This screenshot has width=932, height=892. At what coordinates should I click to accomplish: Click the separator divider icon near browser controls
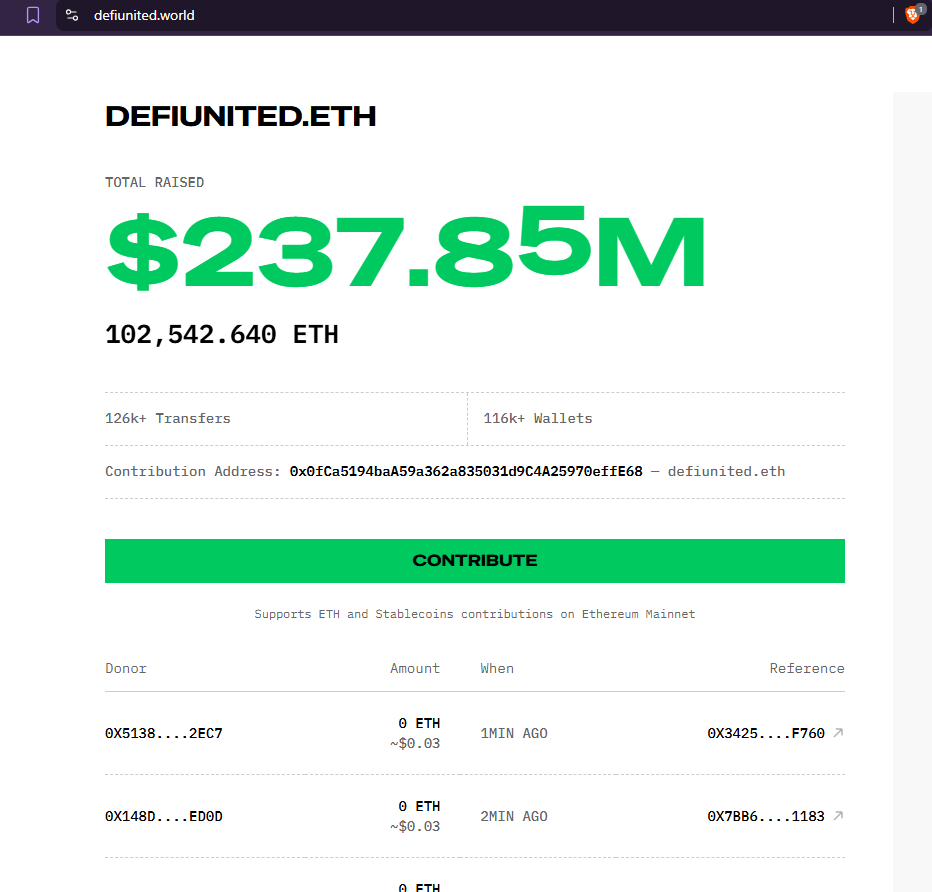[893, 15]
